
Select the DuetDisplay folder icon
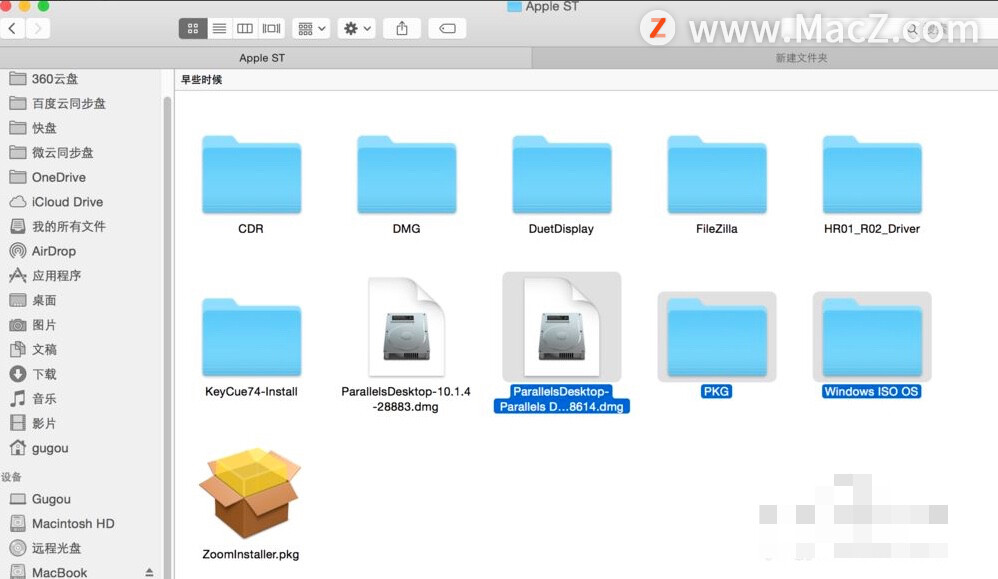(x=562, y=175)
